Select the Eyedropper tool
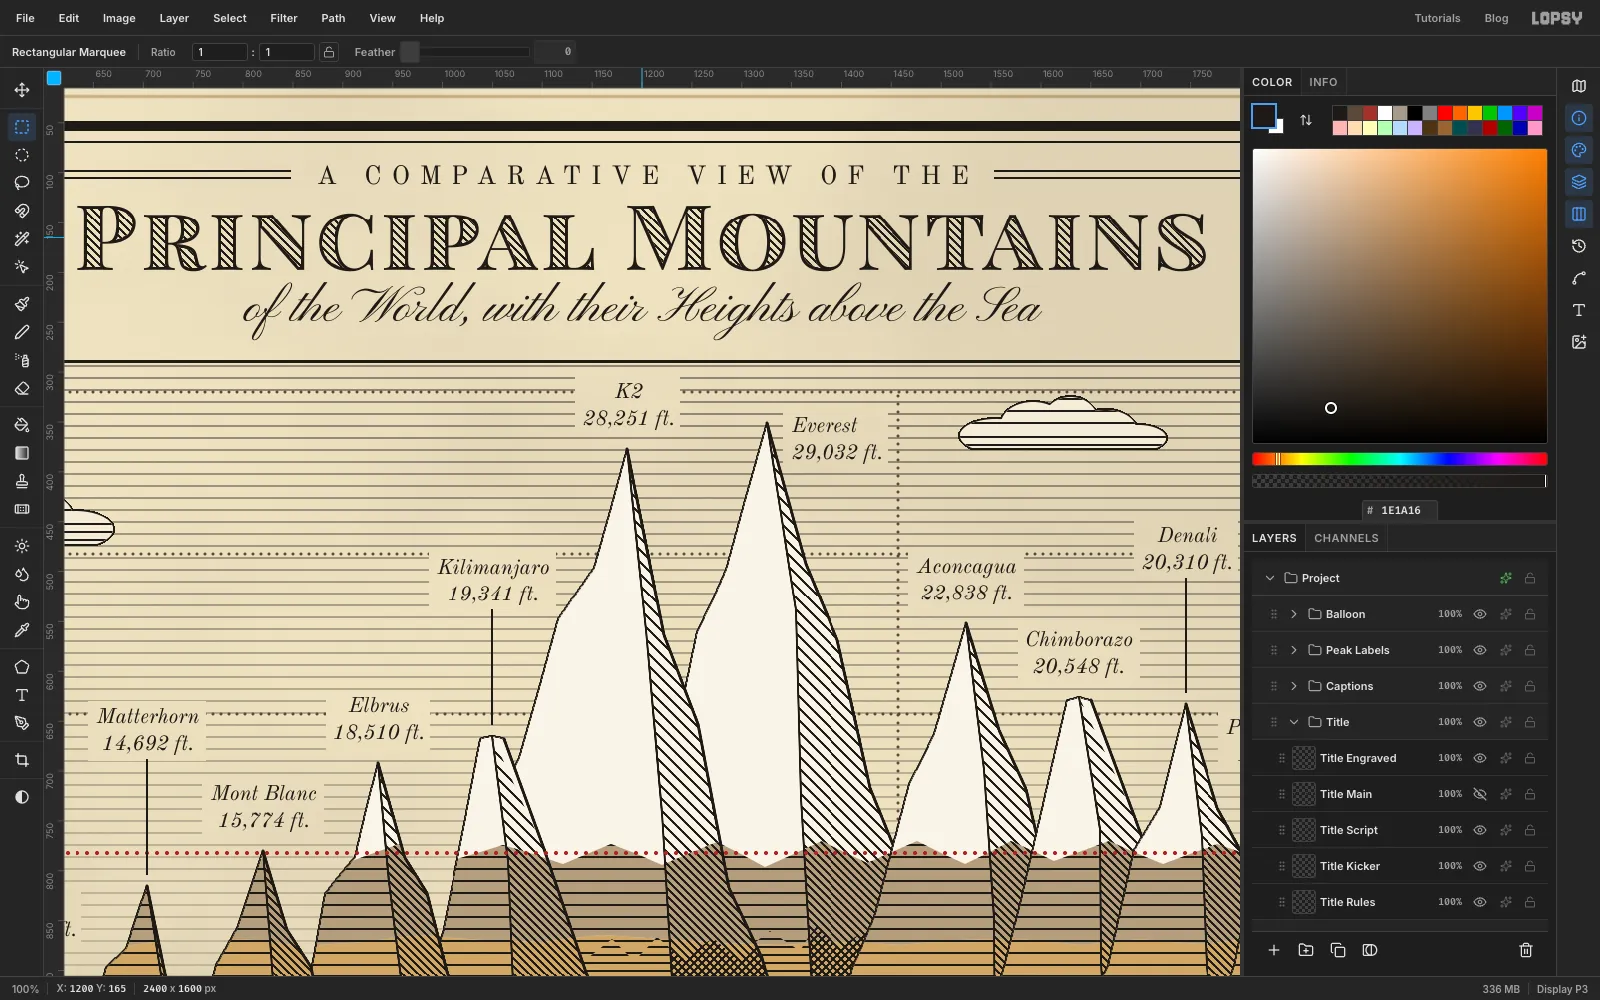Viewport: 1600px width, 1000px height. tap(22, 630)
